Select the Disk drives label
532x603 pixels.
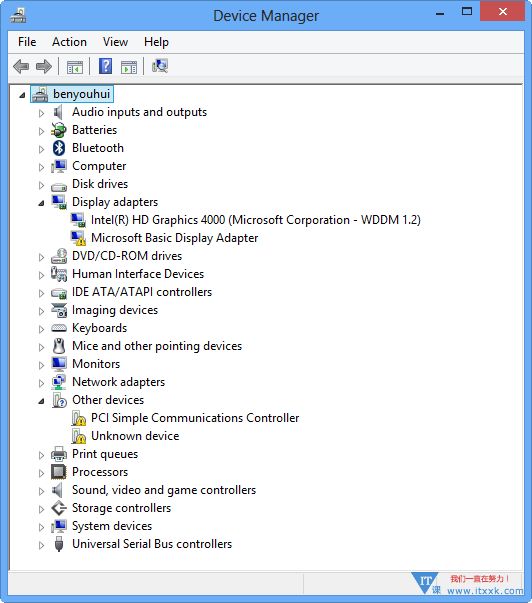click(100, 184)
